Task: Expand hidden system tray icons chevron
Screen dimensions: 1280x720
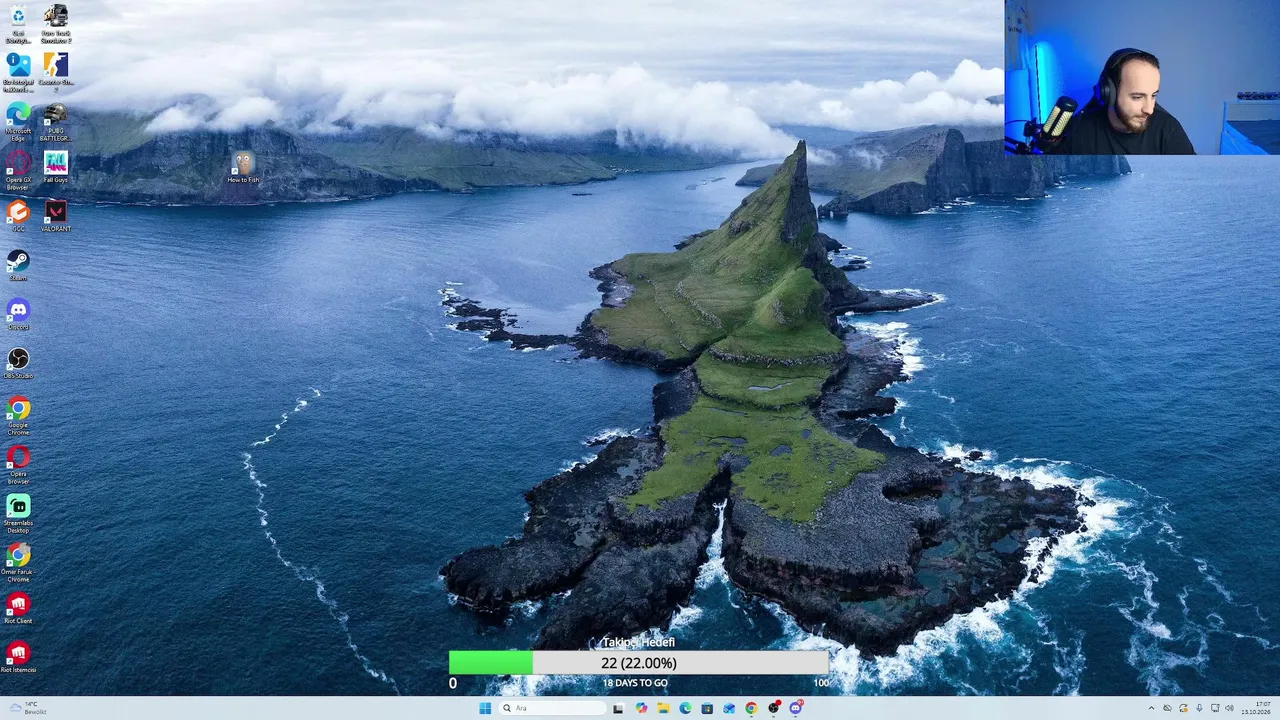Action: 1151,708
